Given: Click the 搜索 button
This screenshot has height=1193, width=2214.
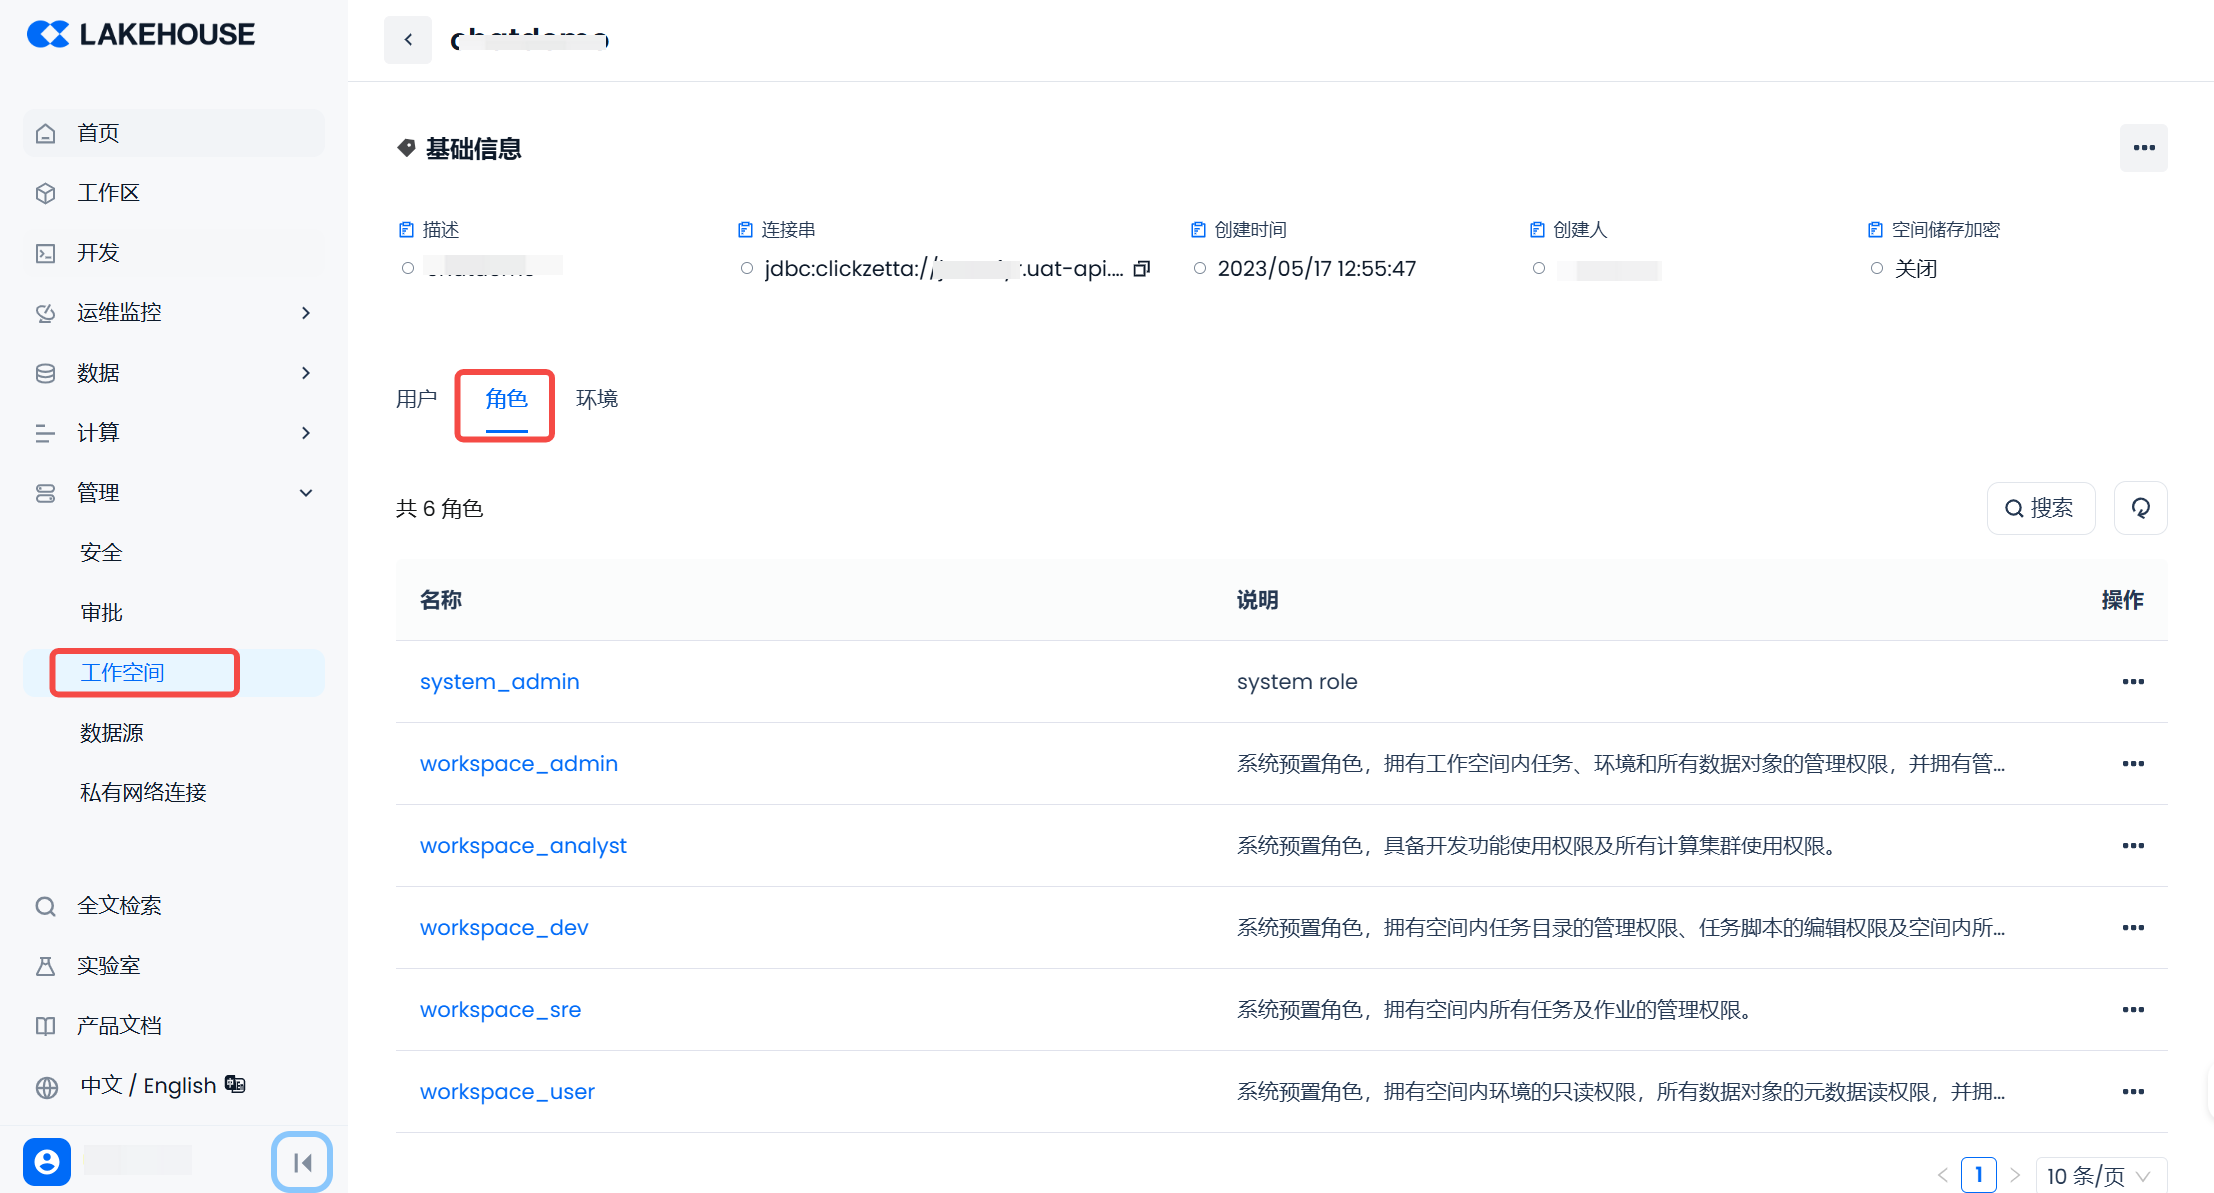Looking at the screenshot, I should pos(2040,508).
